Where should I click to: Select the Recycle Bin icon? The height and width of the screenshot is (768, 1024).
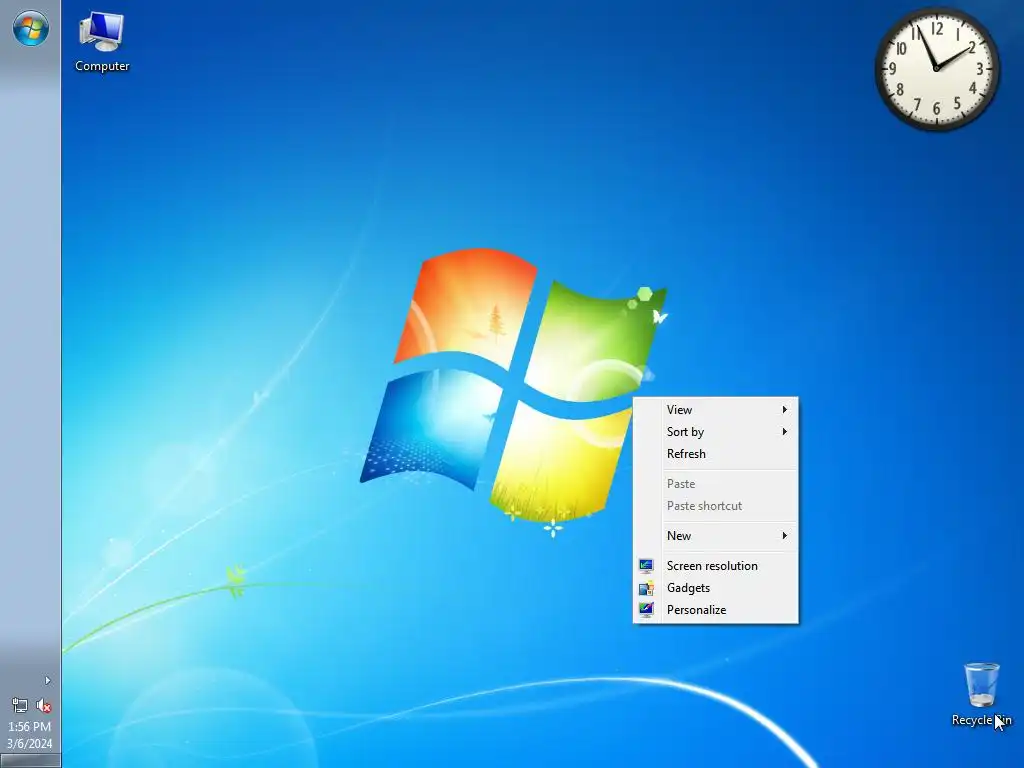pos(981,695)
